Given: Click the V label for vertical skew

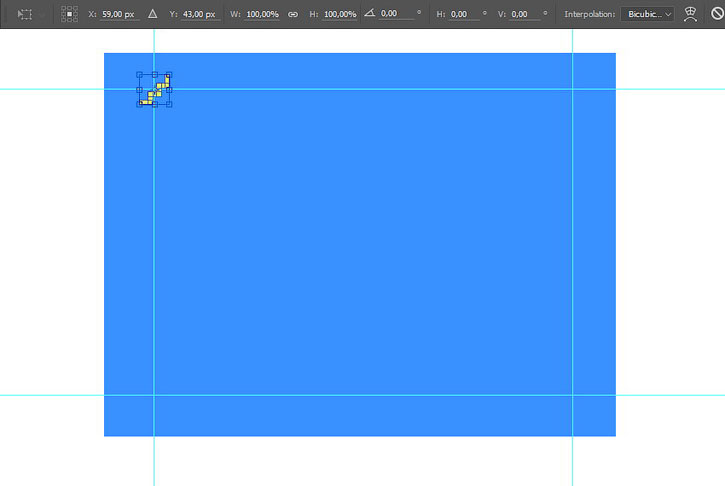Looking at the screenshot, I should coord(502,14).
